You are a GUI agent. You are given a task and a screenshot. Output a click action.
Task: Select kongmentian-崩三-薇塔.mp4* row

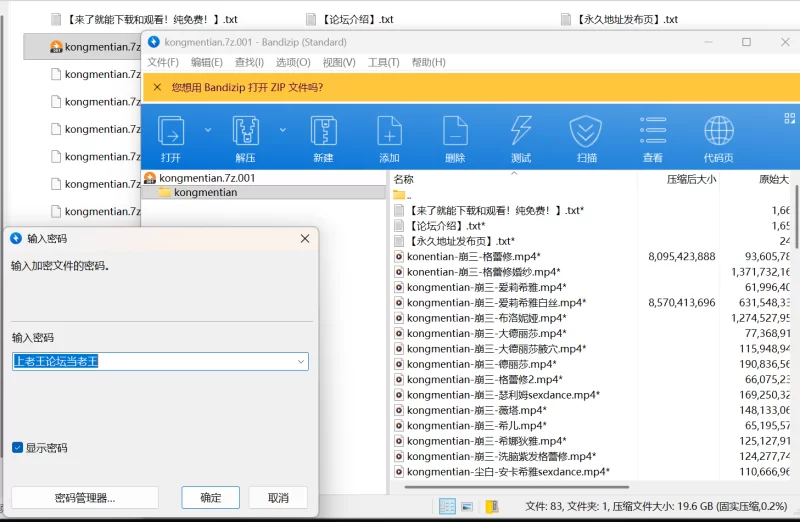point(477,410)
